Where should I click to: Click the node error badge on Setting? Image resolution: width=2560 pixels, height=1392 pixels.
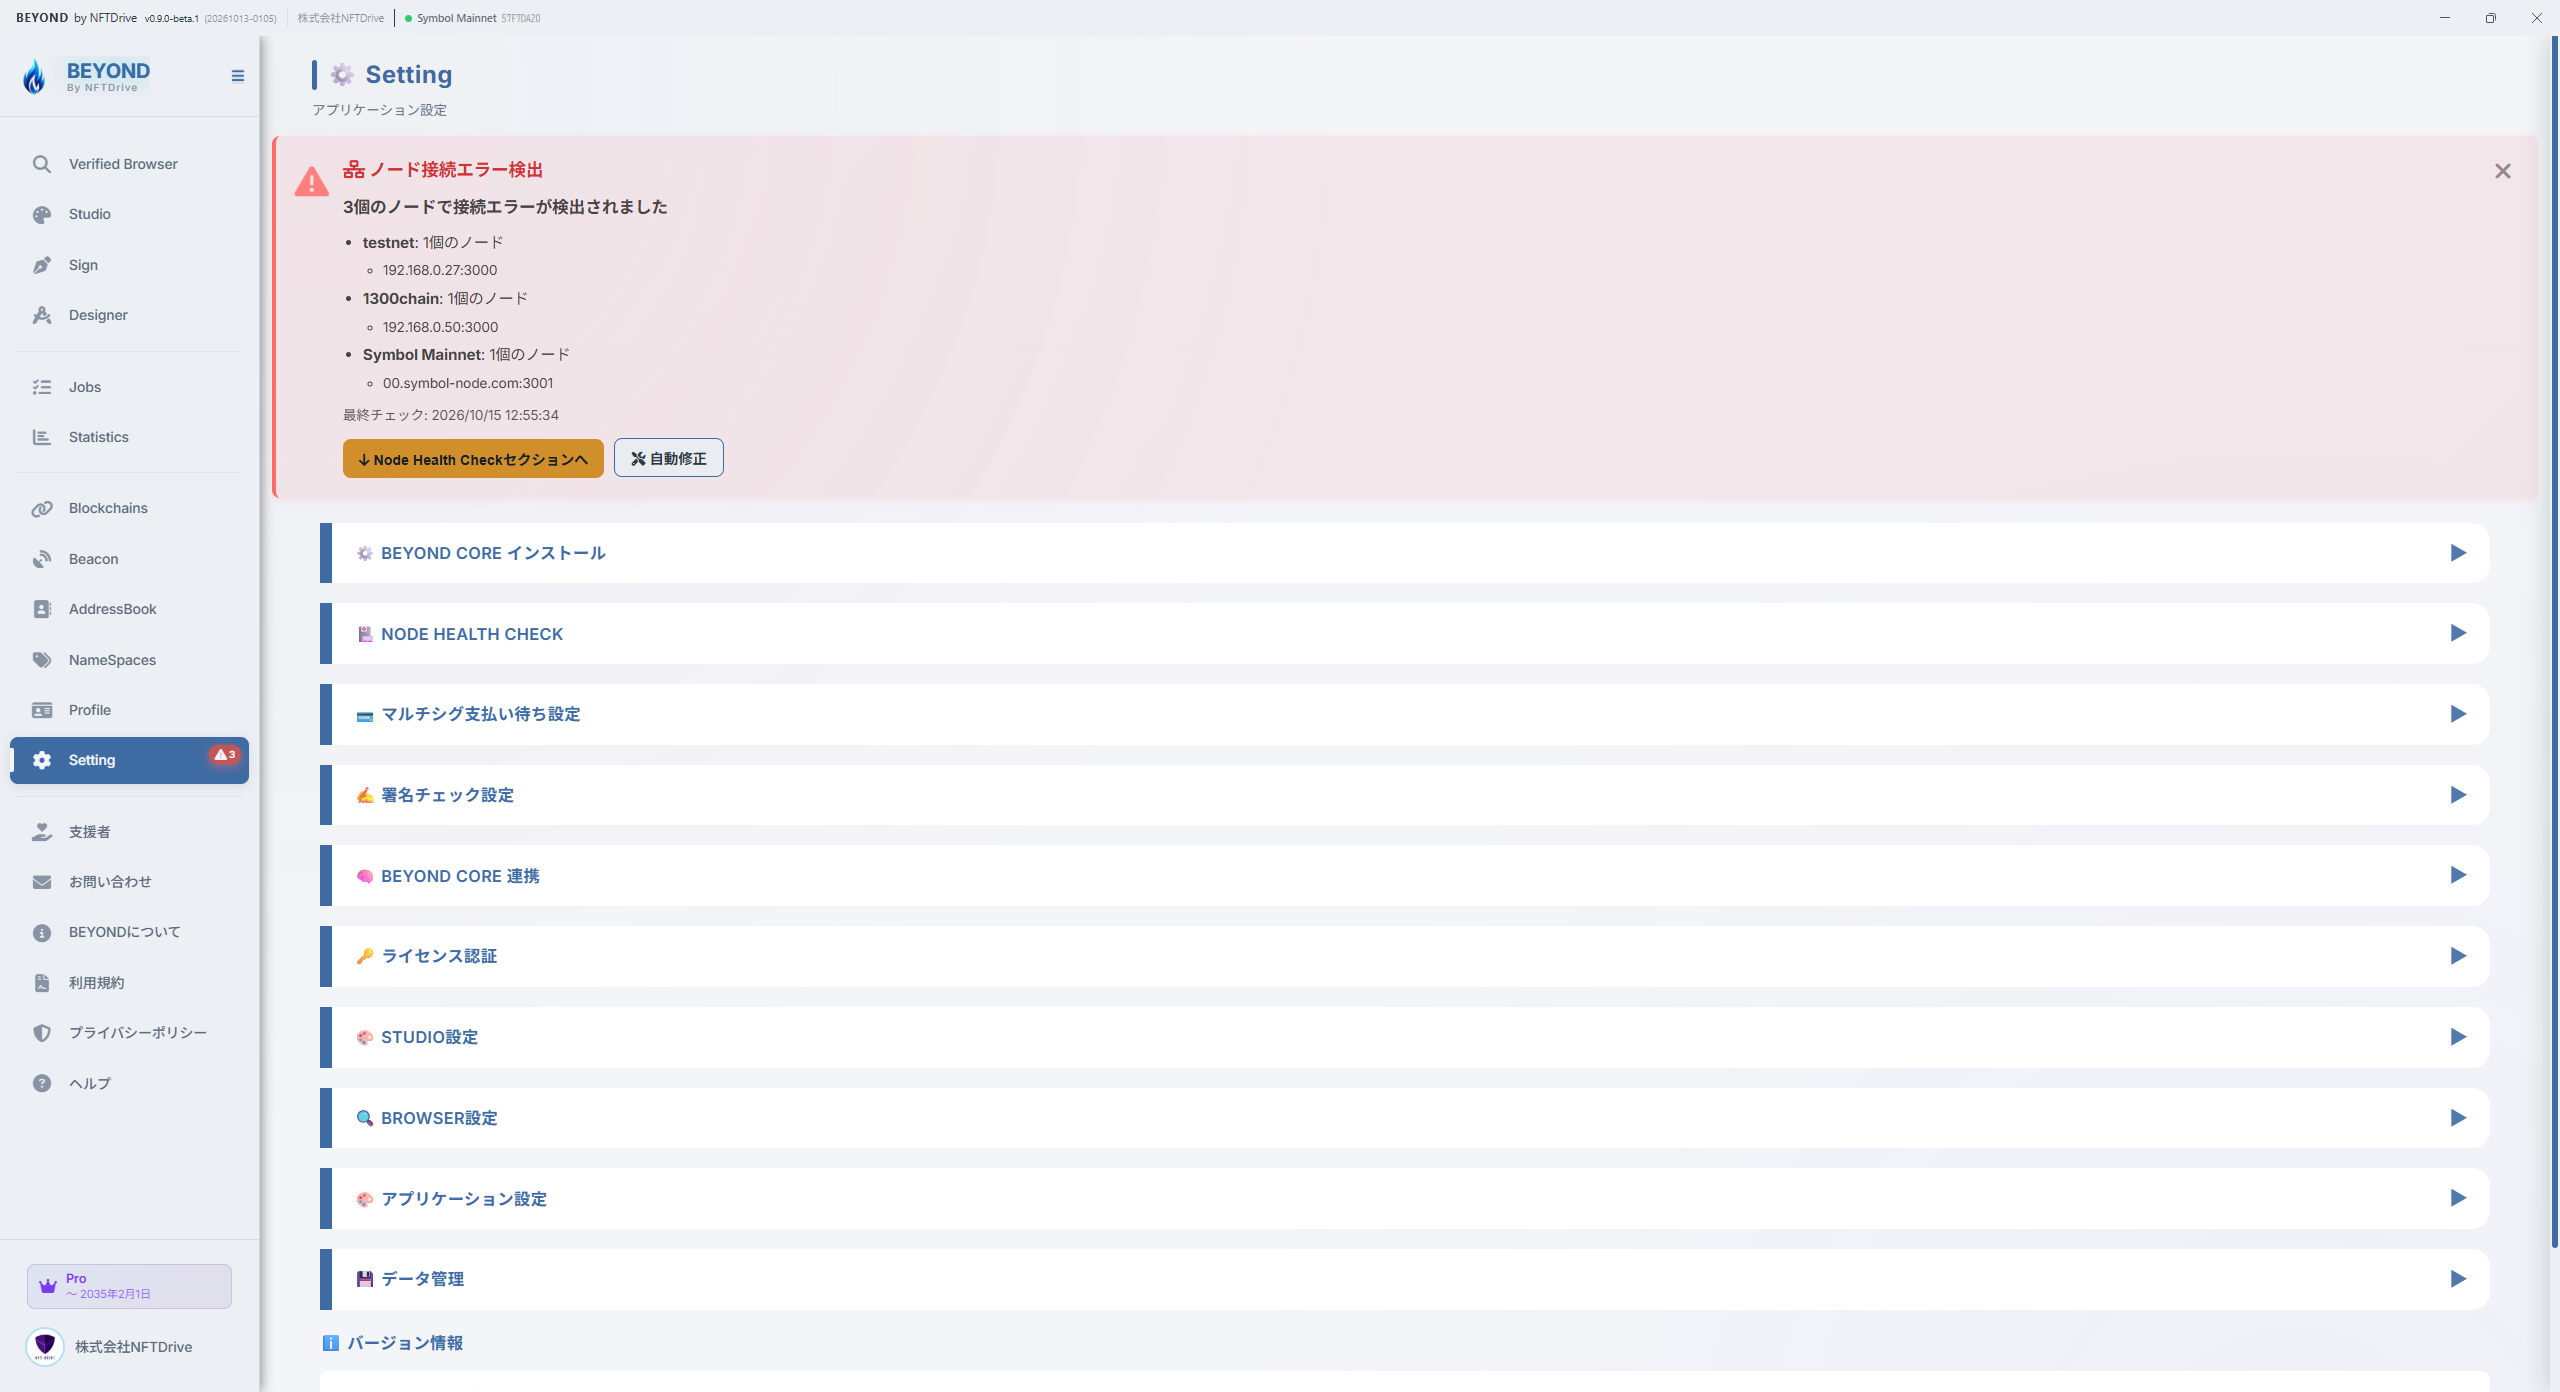225,755
